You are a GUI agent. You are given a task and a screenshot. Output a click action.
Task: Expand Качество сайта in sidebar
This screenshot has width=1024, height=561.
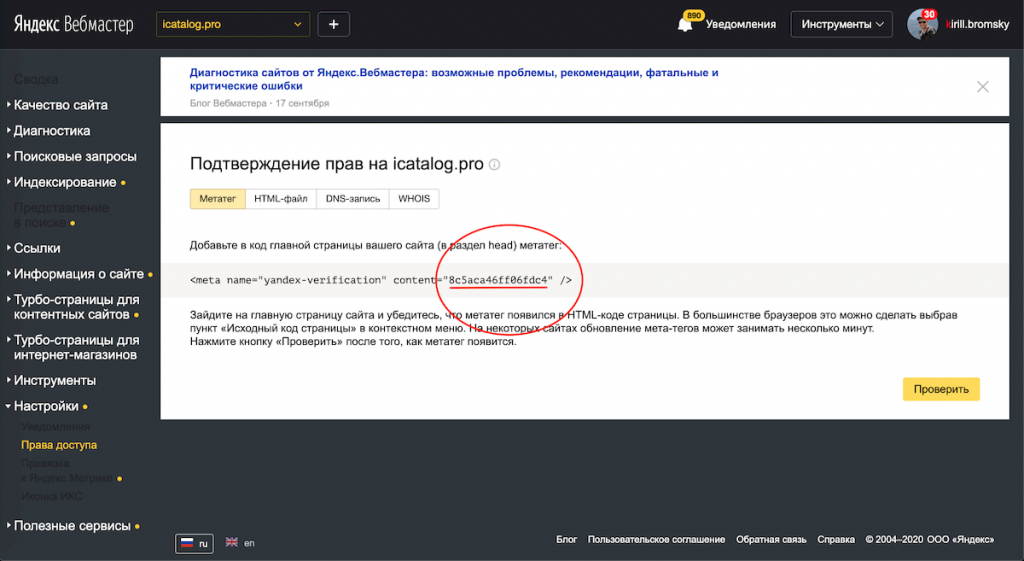[x=60, y=105]
